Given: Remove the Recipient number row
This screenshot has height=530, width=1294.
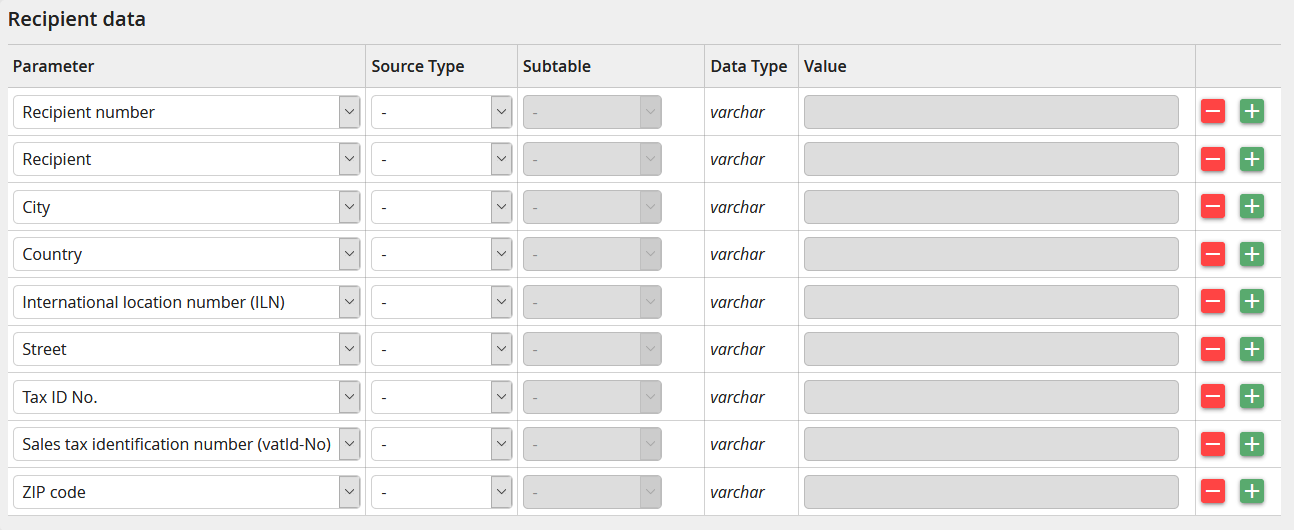Looking at the screenshot, I should coord(1213,111).
